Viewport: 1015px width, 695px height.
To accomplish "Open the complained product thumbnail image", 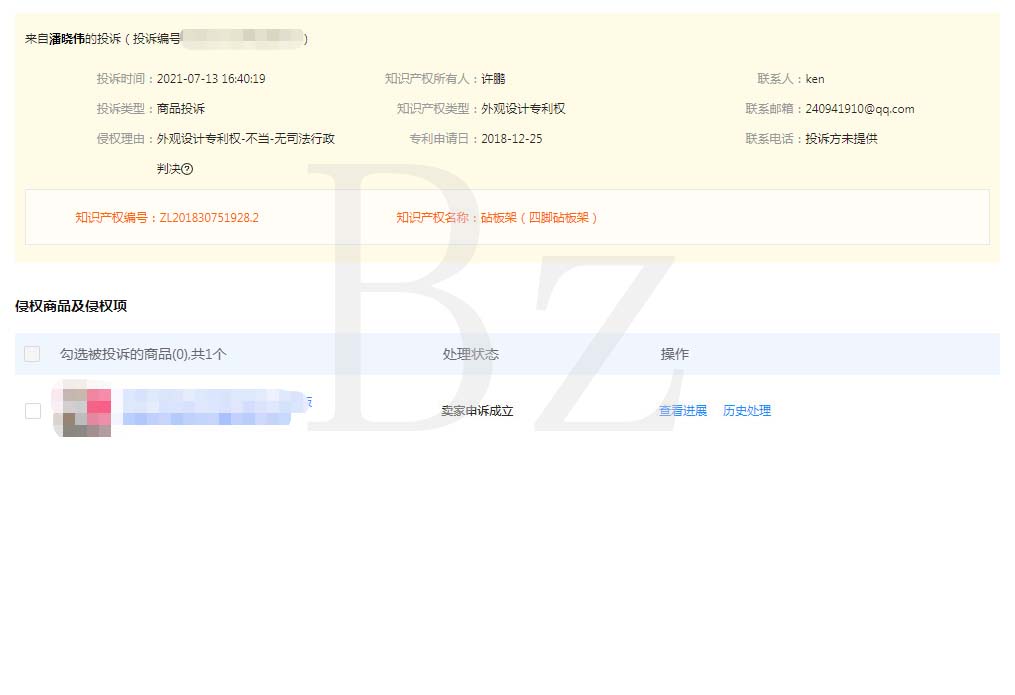I will click(83, 410).
